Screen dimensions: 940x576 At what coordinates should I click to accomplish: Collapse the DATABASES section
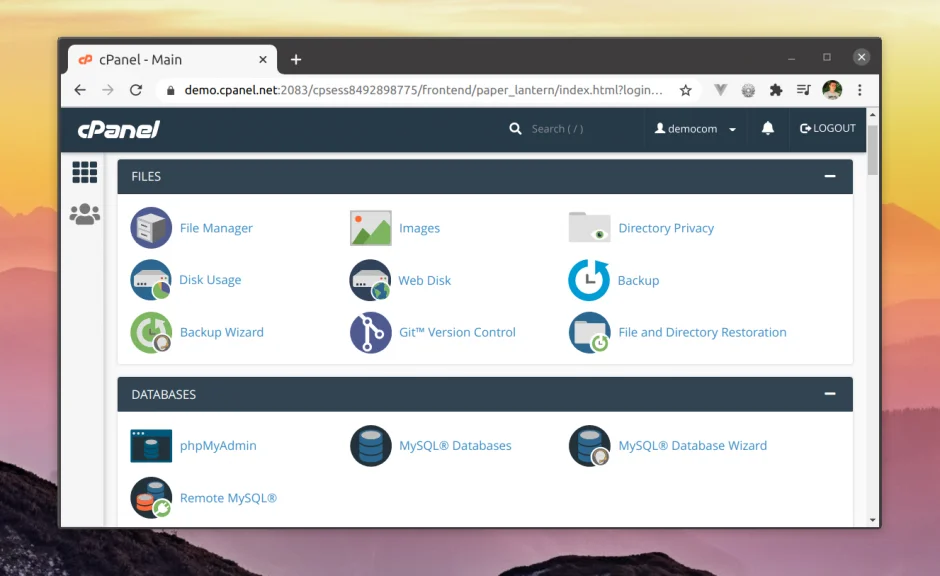[x=830, y=394]
